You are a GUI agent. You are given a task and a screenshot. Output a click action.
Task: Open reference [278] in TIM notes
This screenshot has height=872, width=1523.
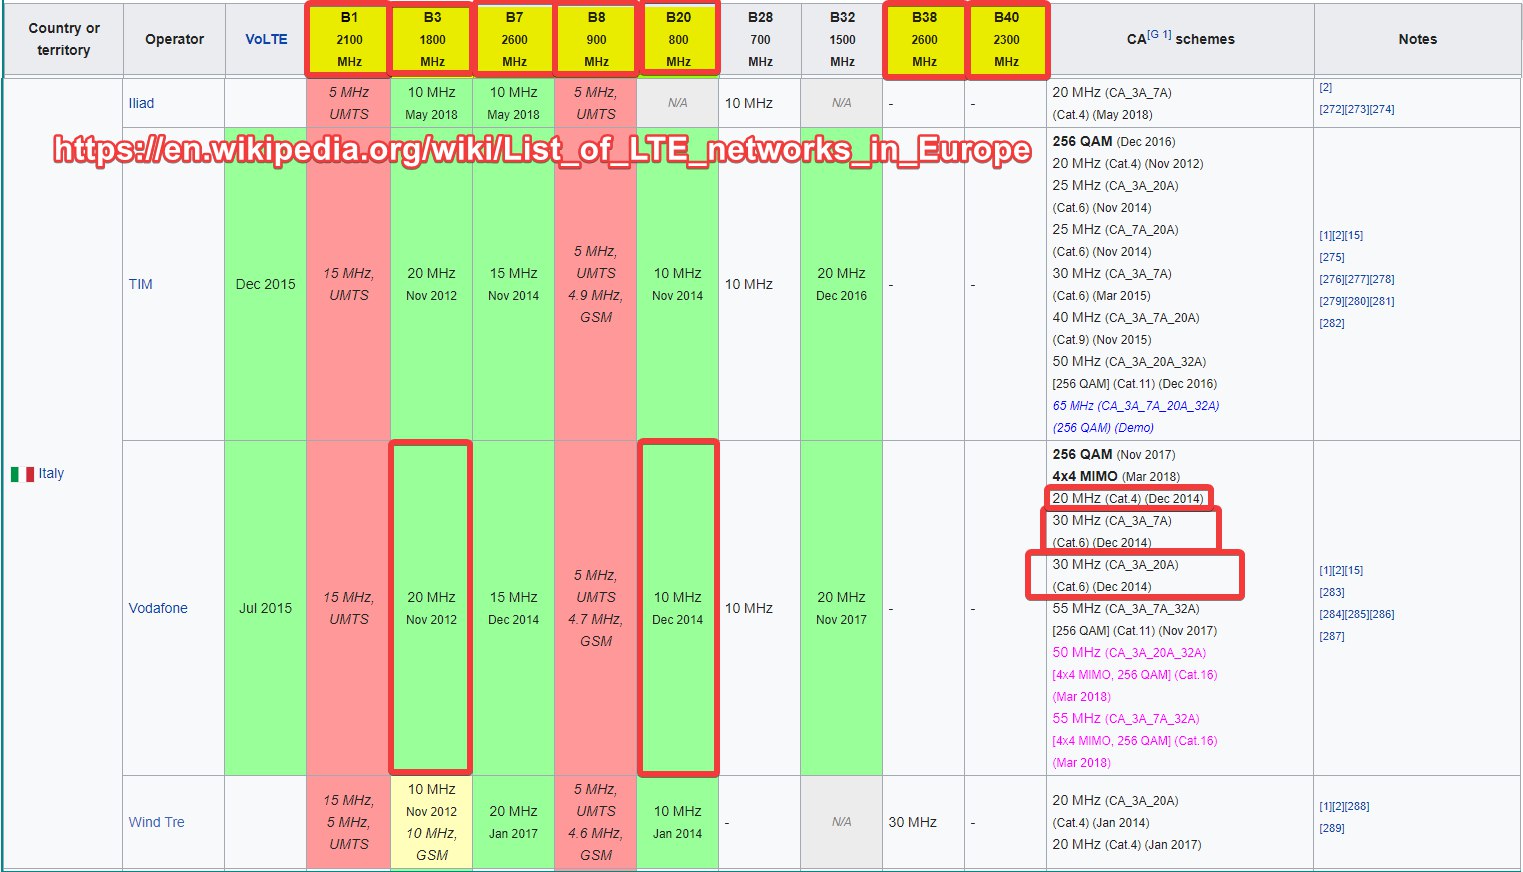point(1382,279)
